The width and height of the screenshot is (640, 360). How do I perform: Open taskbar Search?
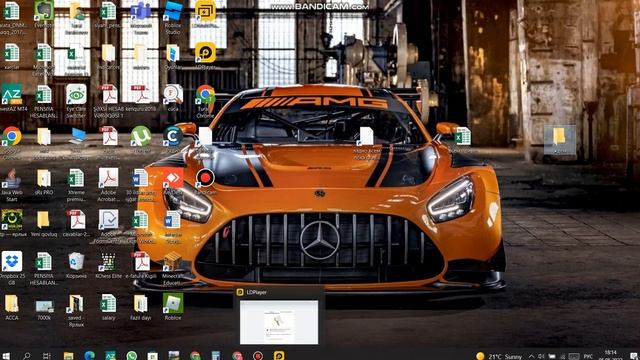pyautogui.click(x=27, y=356)
